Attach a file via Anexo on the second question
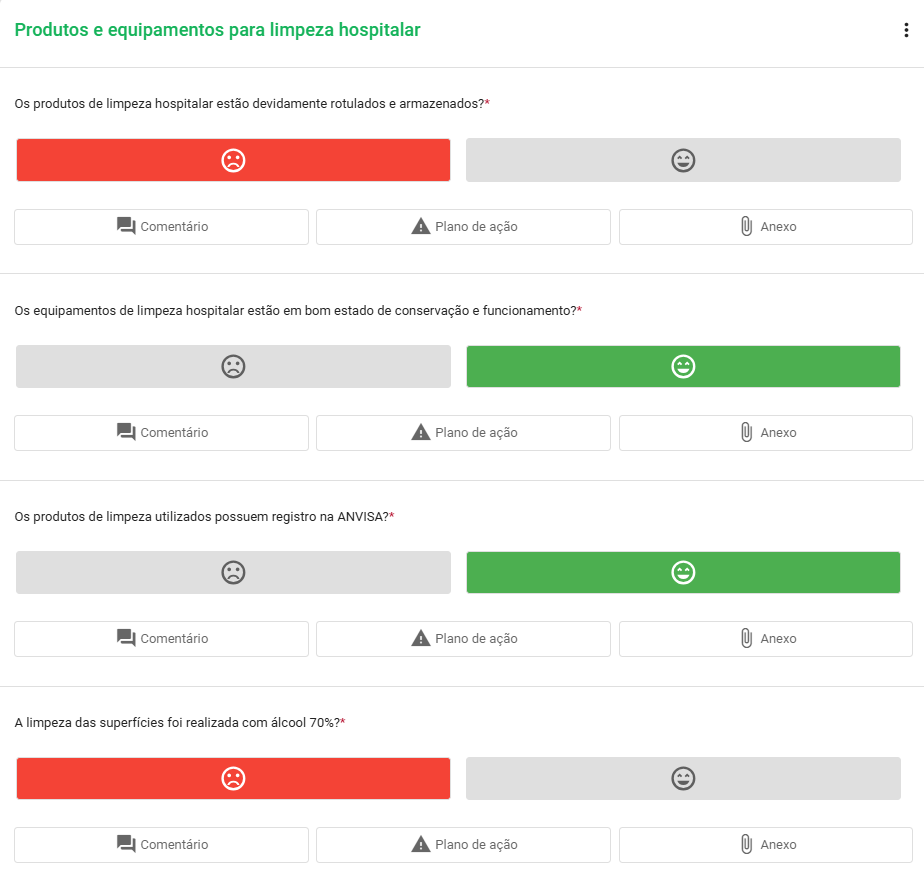 pos(765,432)
